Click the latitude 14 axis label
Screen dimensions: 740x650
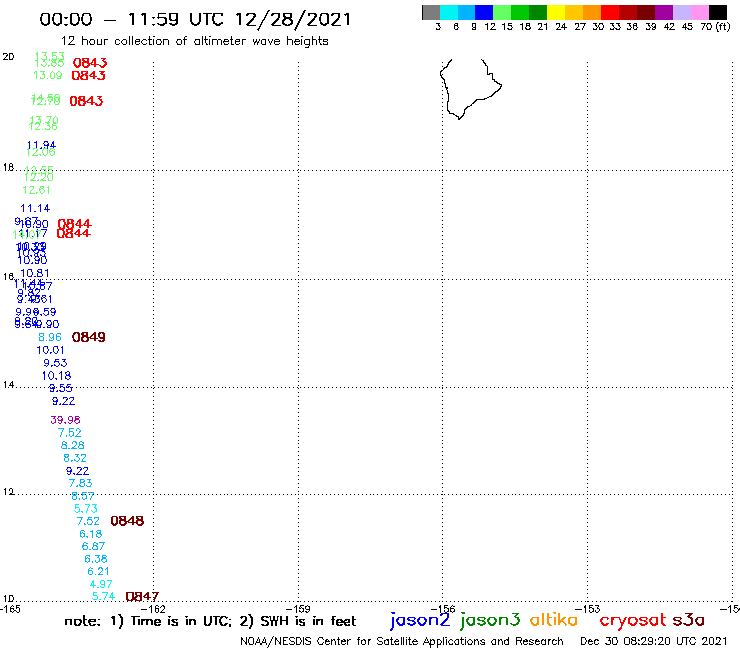click(x=8, y=385)
